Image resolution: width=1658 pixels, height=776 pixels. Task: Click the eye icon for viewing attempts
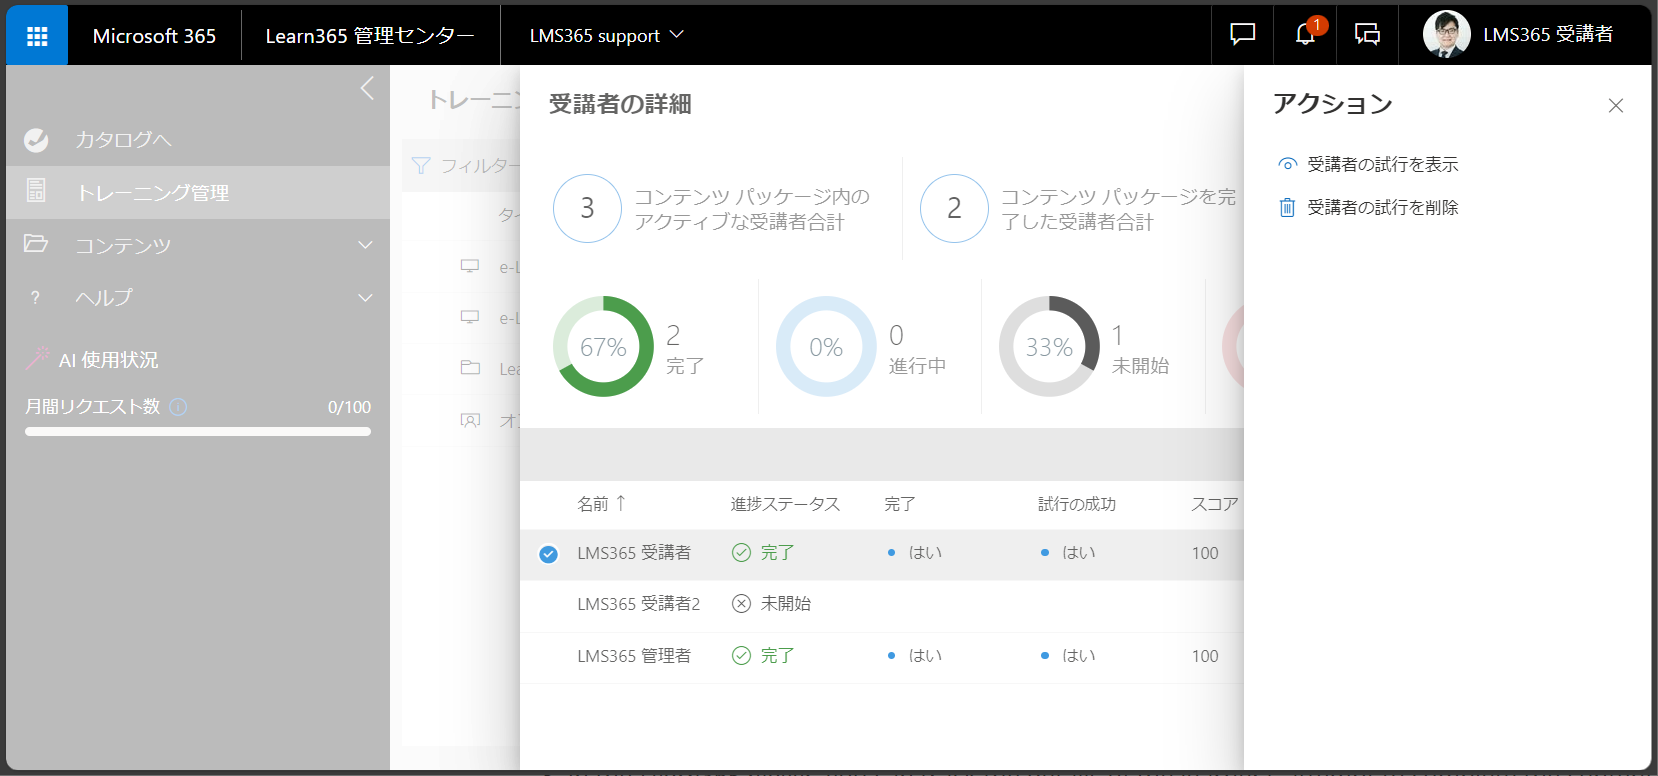[x=1288, y=164]
